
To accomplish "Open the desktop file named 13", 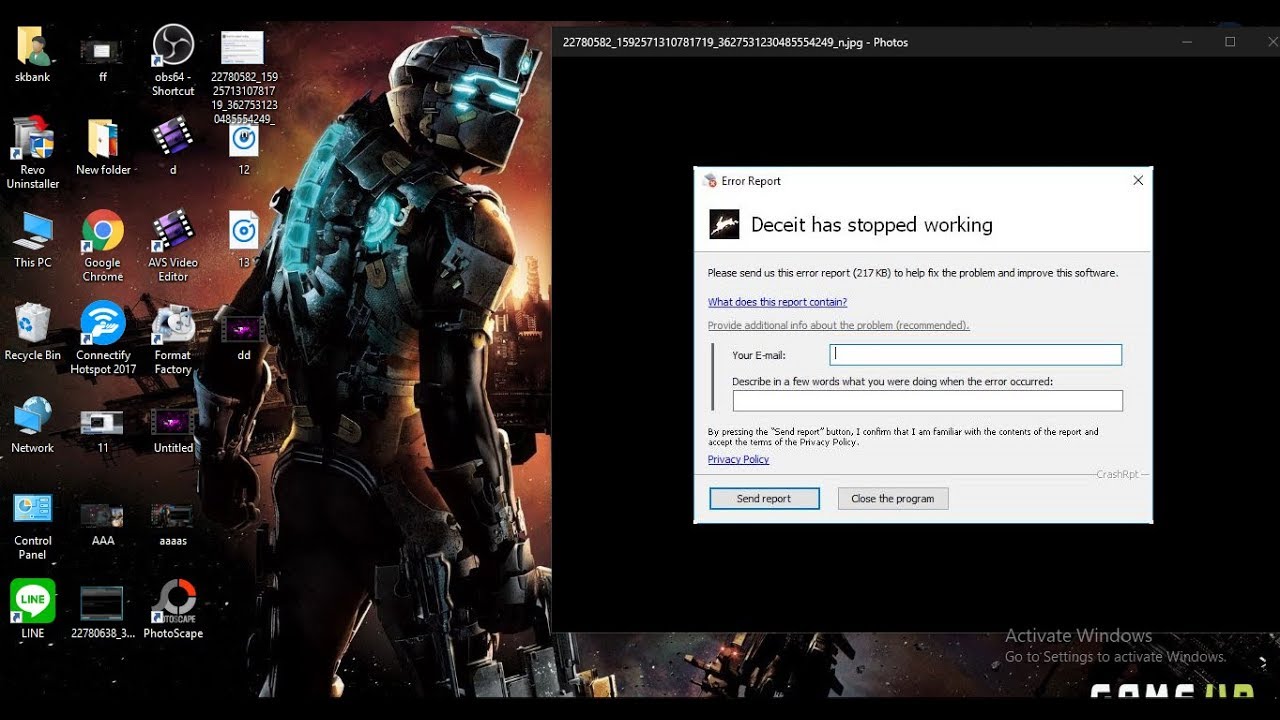I will (243, 231).
